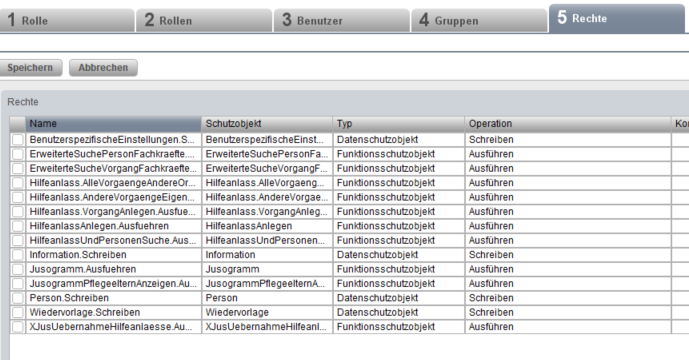Tick the ErweiterteSucheVorgangFachkraefte row checkbox
Screen dimensions: 689x360
18,169
